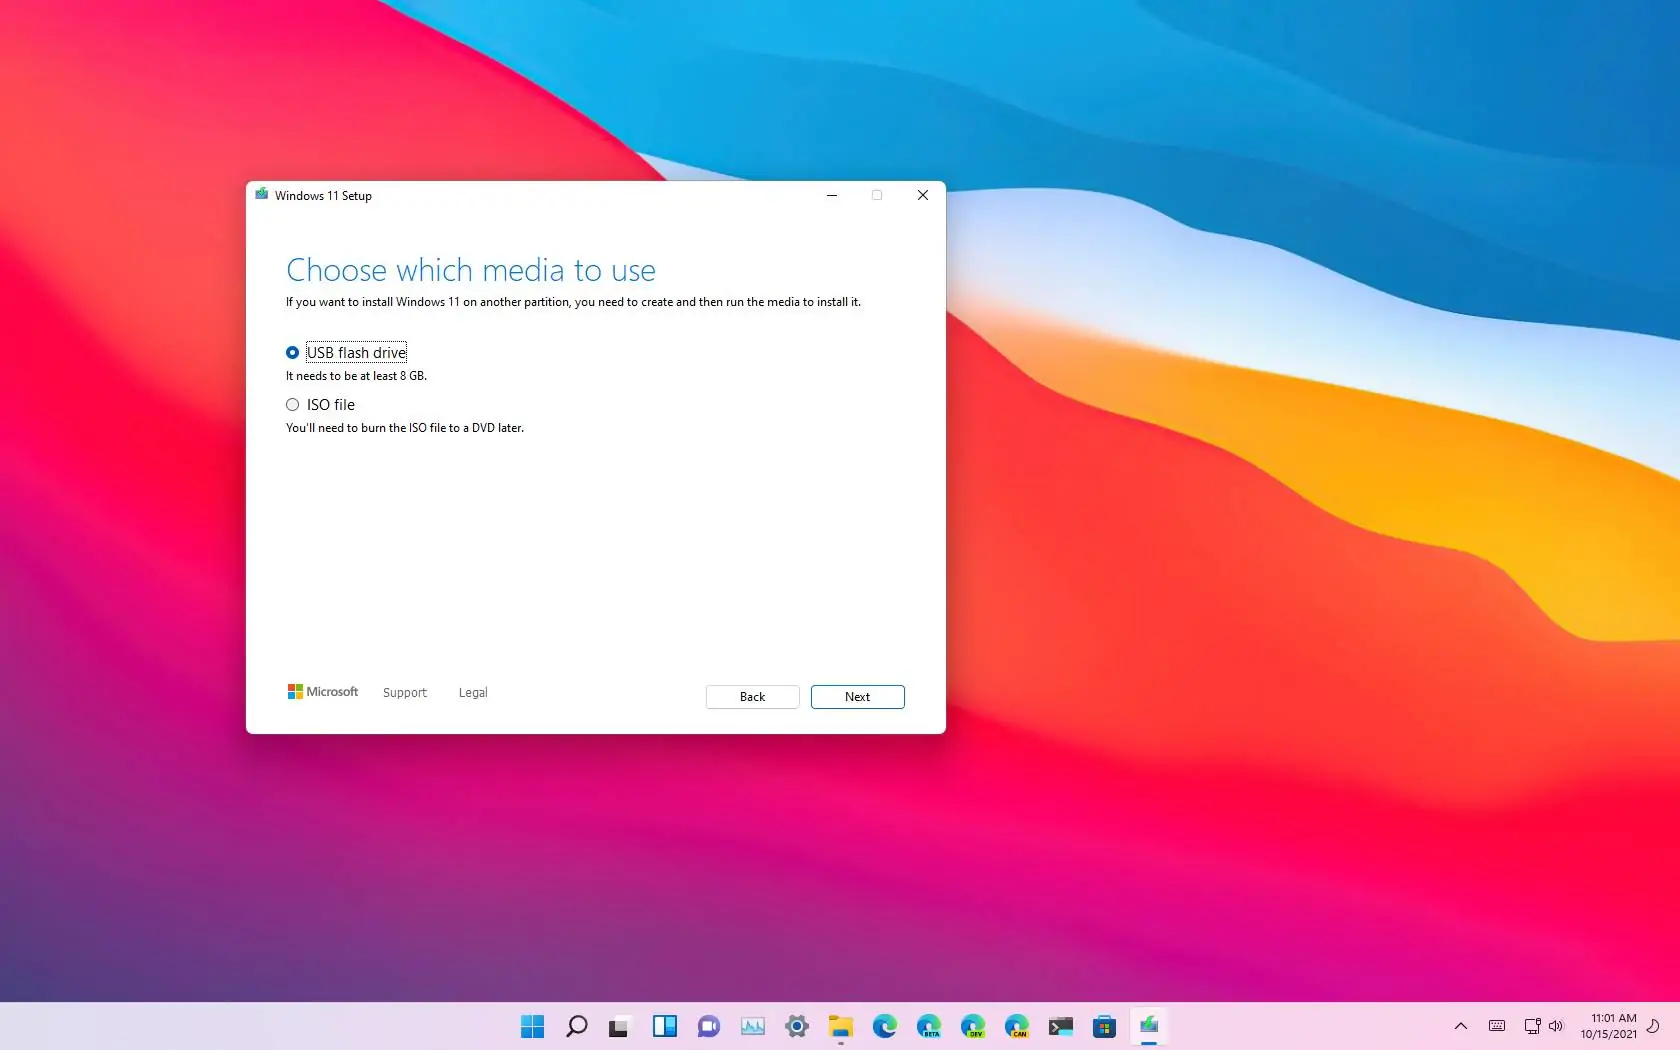Open the terminal app from the taskbar
This screenshot has width=1680, height=1050.
coord(1060,1026)
